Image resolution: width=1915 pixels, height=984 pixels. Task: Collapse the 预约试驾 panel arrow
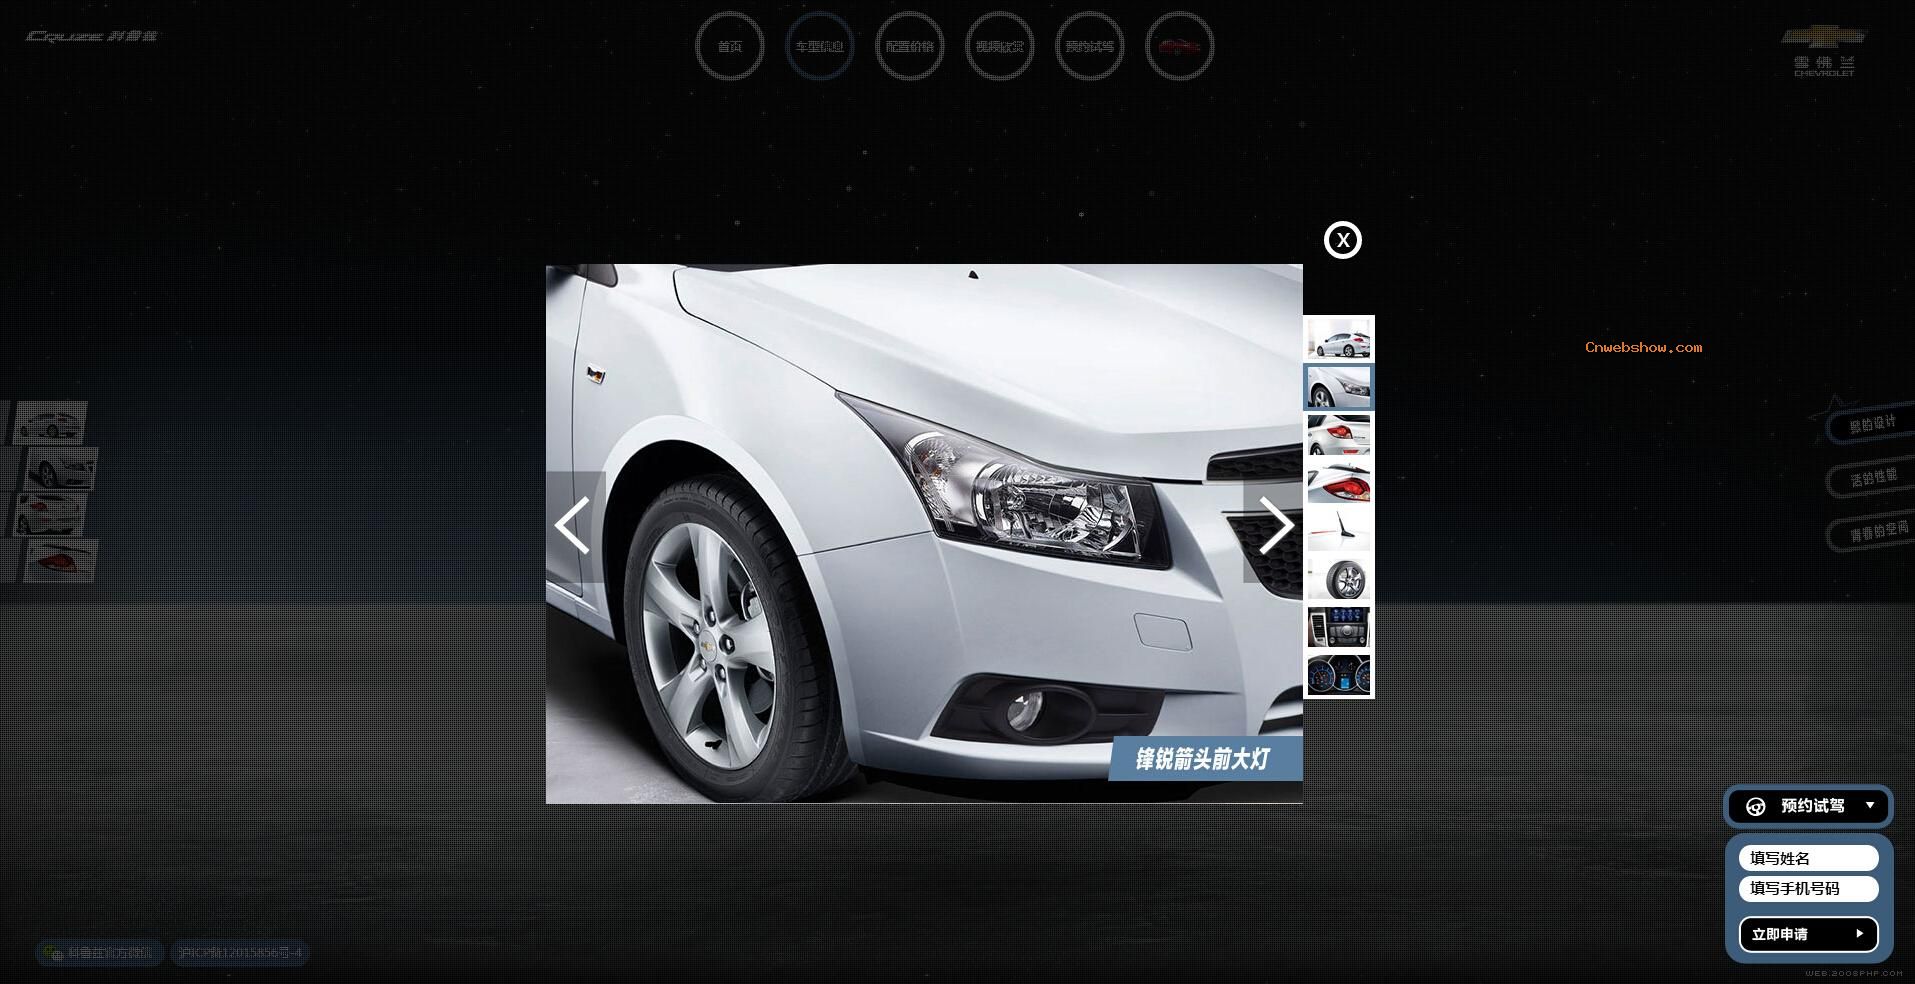tap(1869, 805)
